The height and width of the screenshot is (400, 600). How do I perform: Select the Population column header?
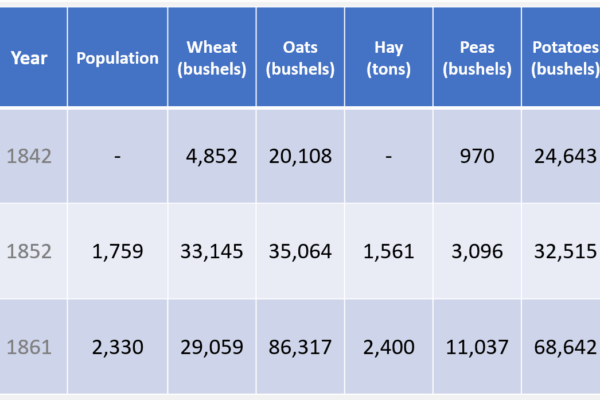pos(117,58)
